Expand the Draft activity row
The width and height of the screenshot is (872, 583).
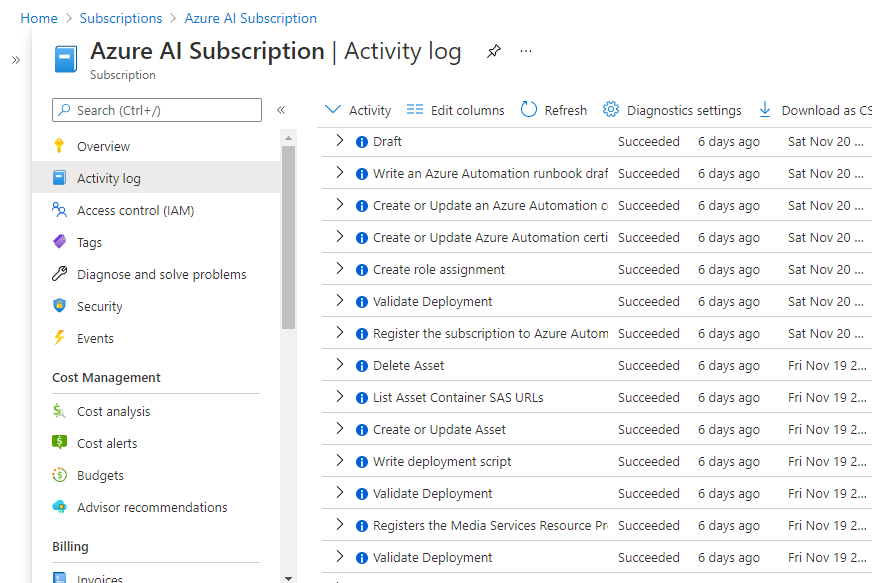[x=340, y=141]
